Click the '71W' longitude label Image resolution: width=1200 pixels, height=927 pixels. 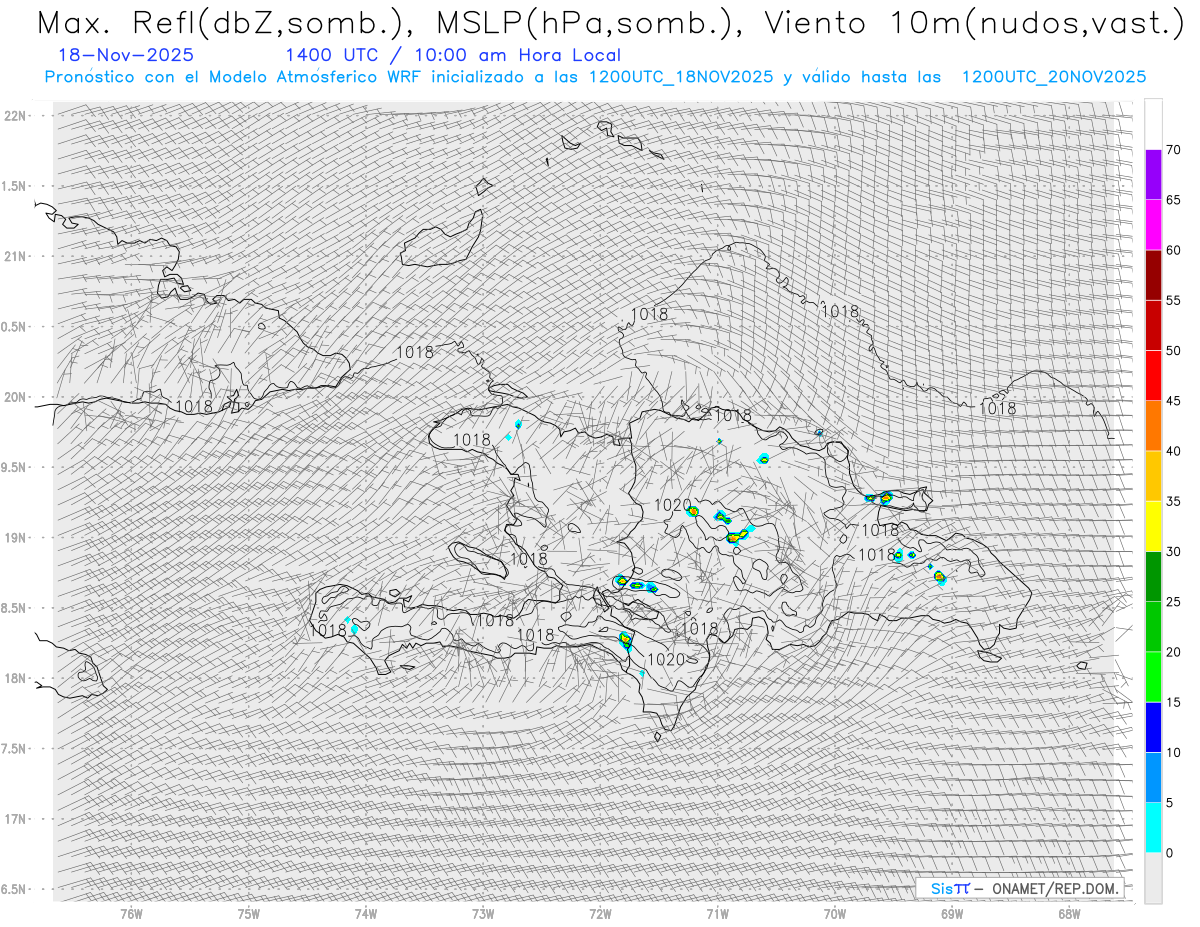pos(718,913)
